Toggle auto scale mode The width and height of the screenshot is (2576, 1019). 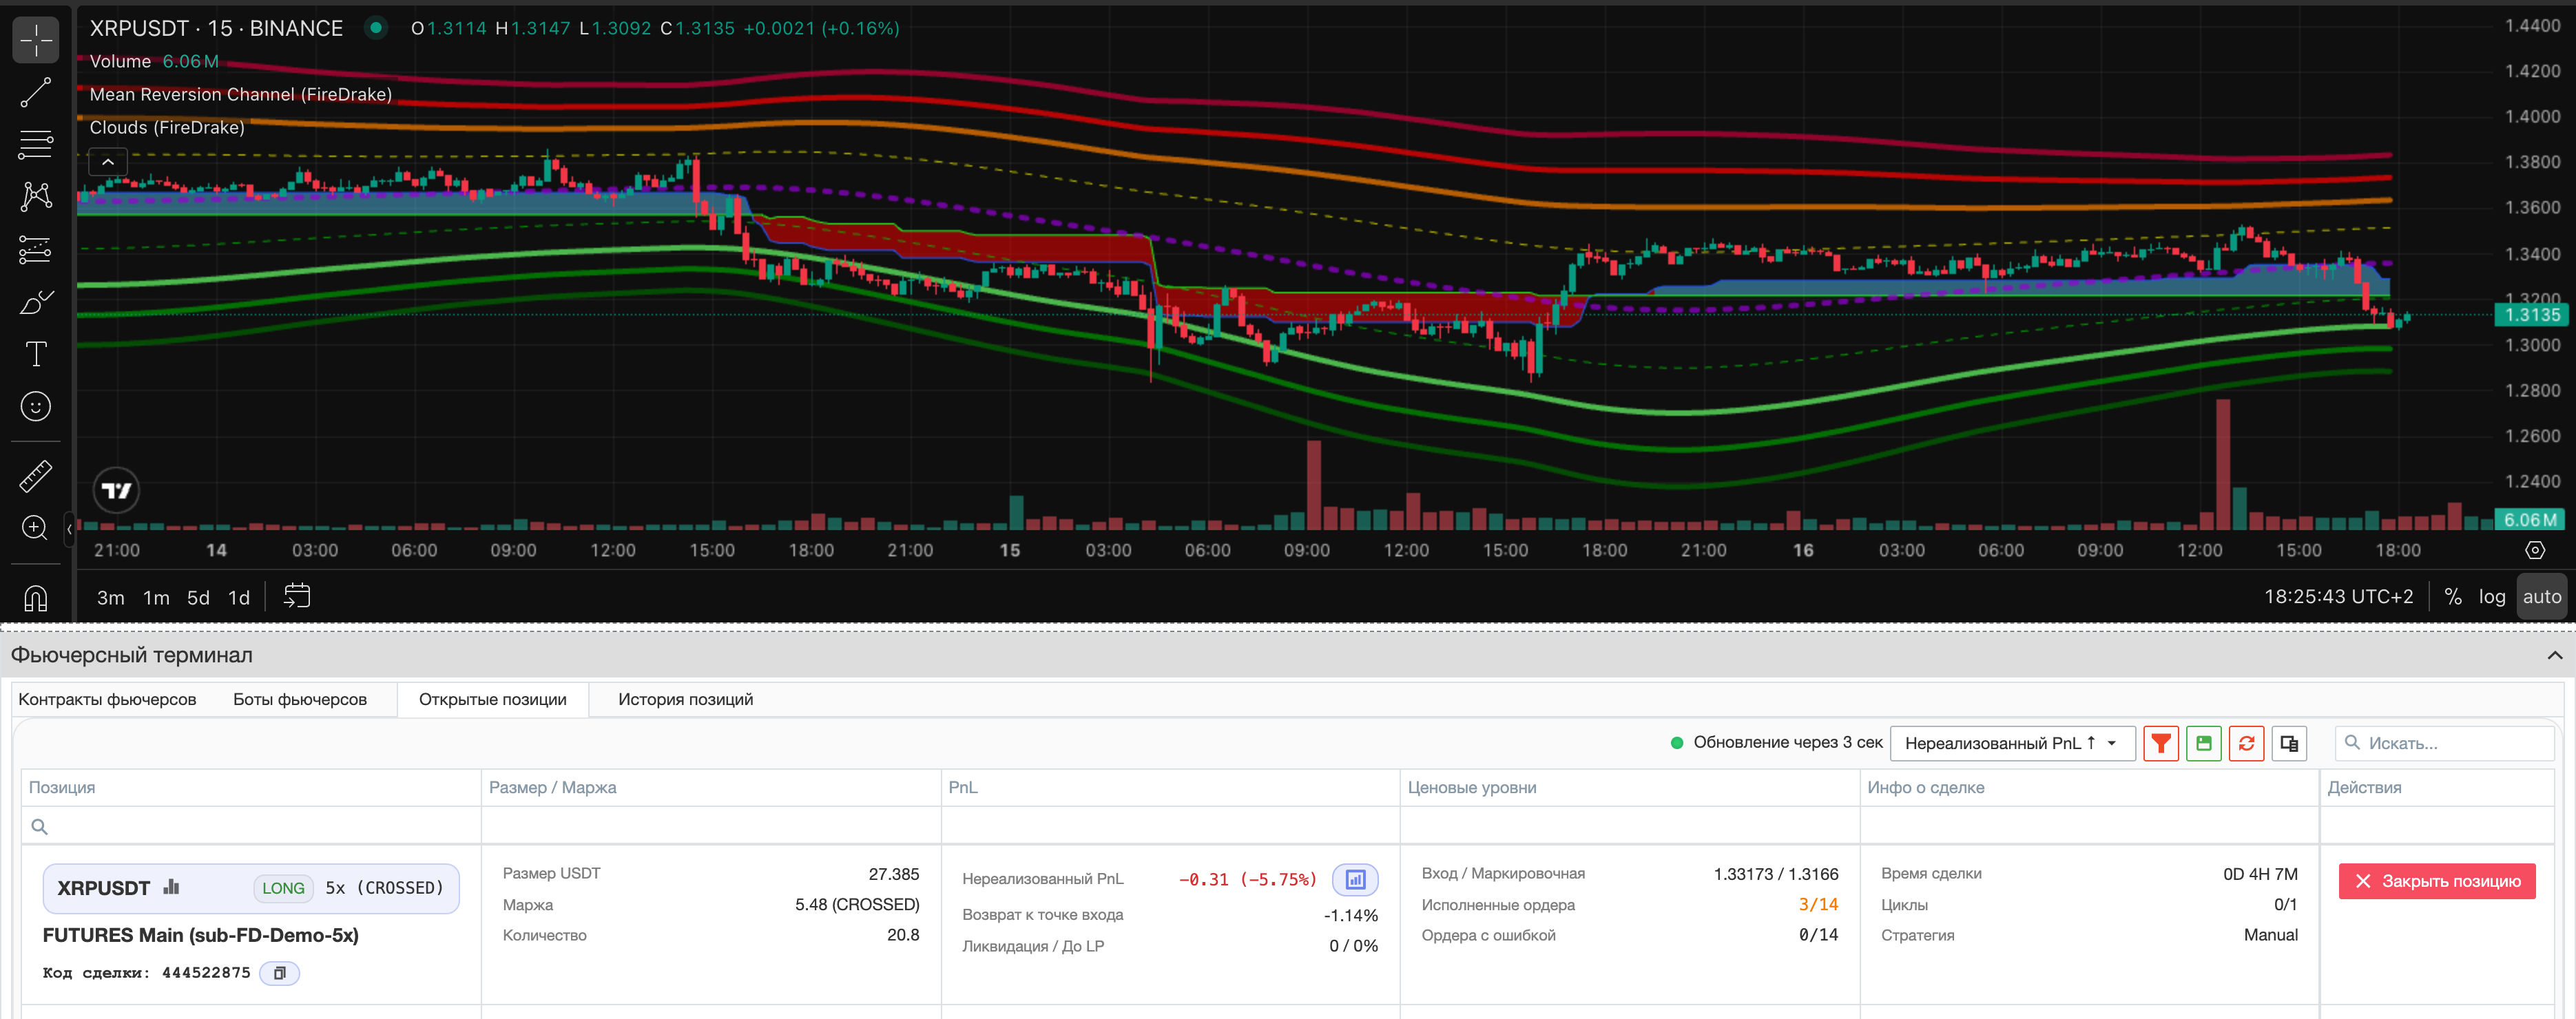(2541, 597)
